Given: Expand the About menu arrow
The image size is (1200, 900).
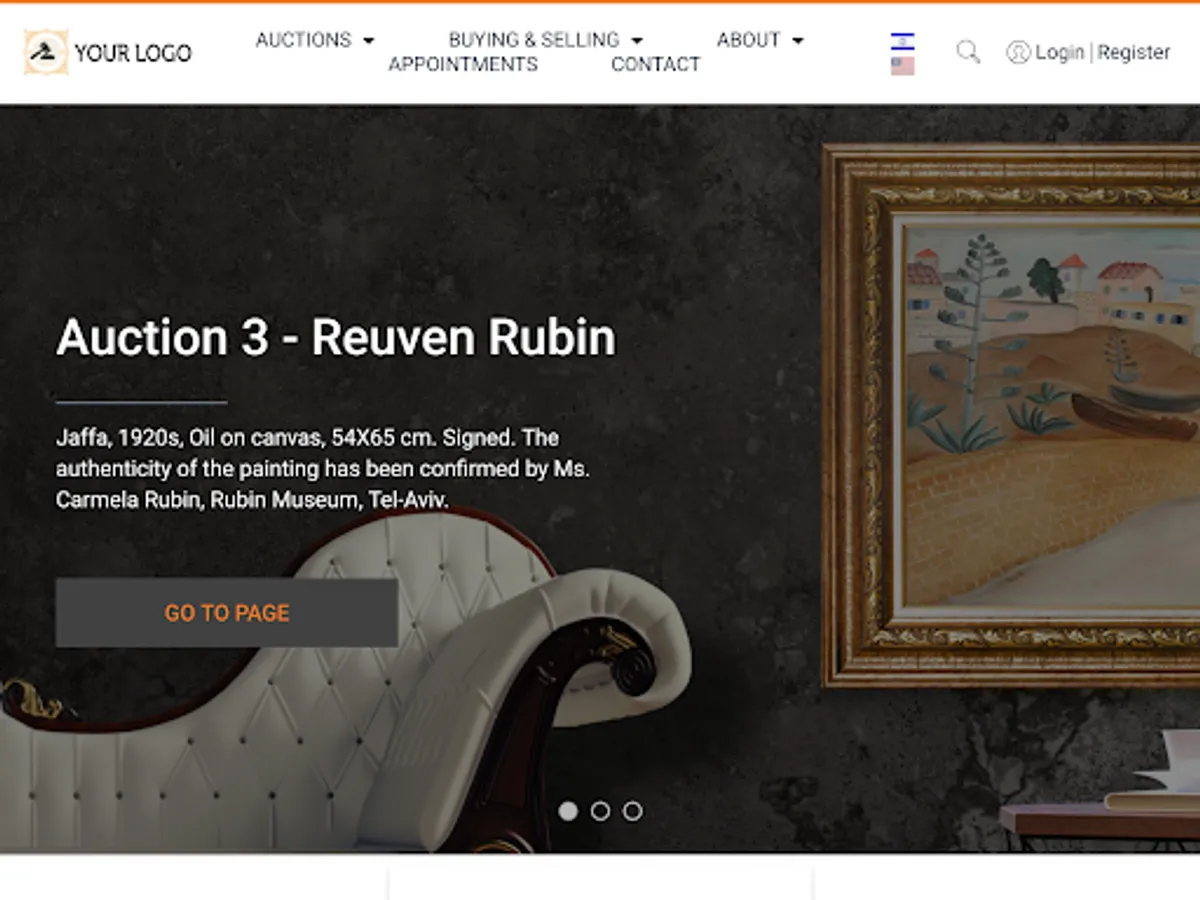Looking at the screenshot, I should click(797, 41).
